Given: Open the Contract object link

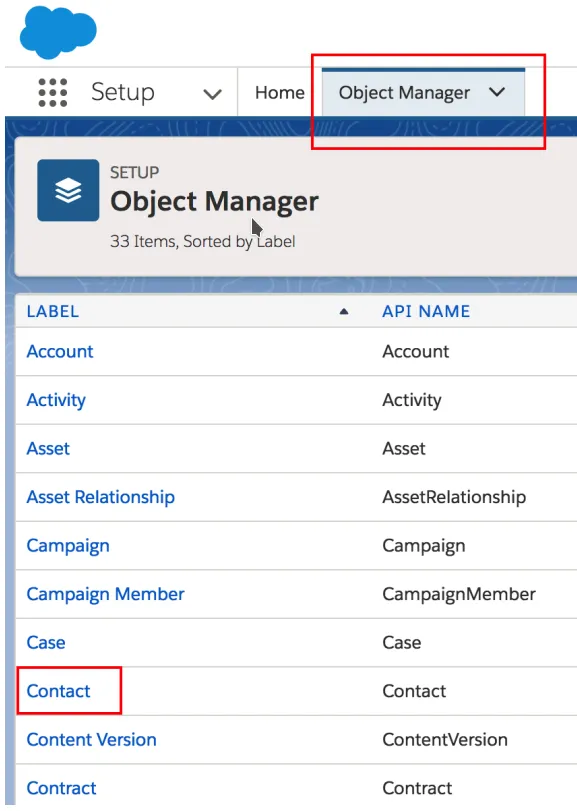Looking at the screenshot, I should 62,788.
